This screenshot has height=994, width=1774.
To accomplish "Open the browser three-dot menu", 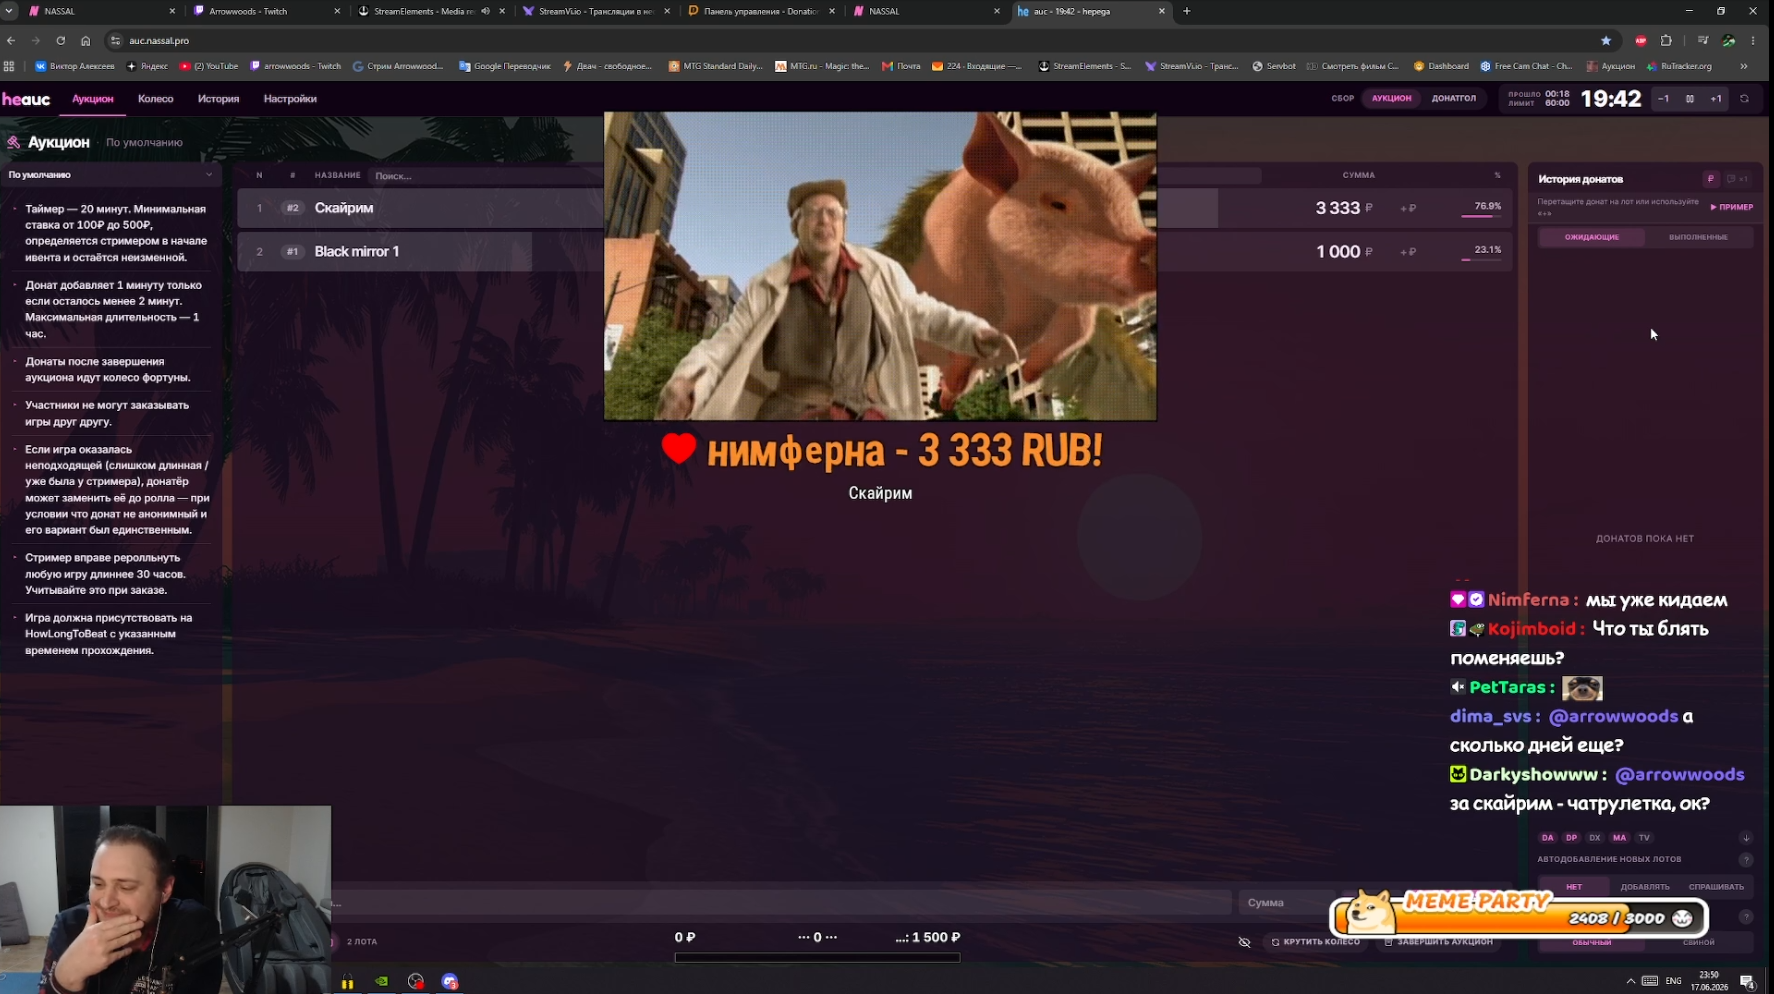I will (1753, 41).
